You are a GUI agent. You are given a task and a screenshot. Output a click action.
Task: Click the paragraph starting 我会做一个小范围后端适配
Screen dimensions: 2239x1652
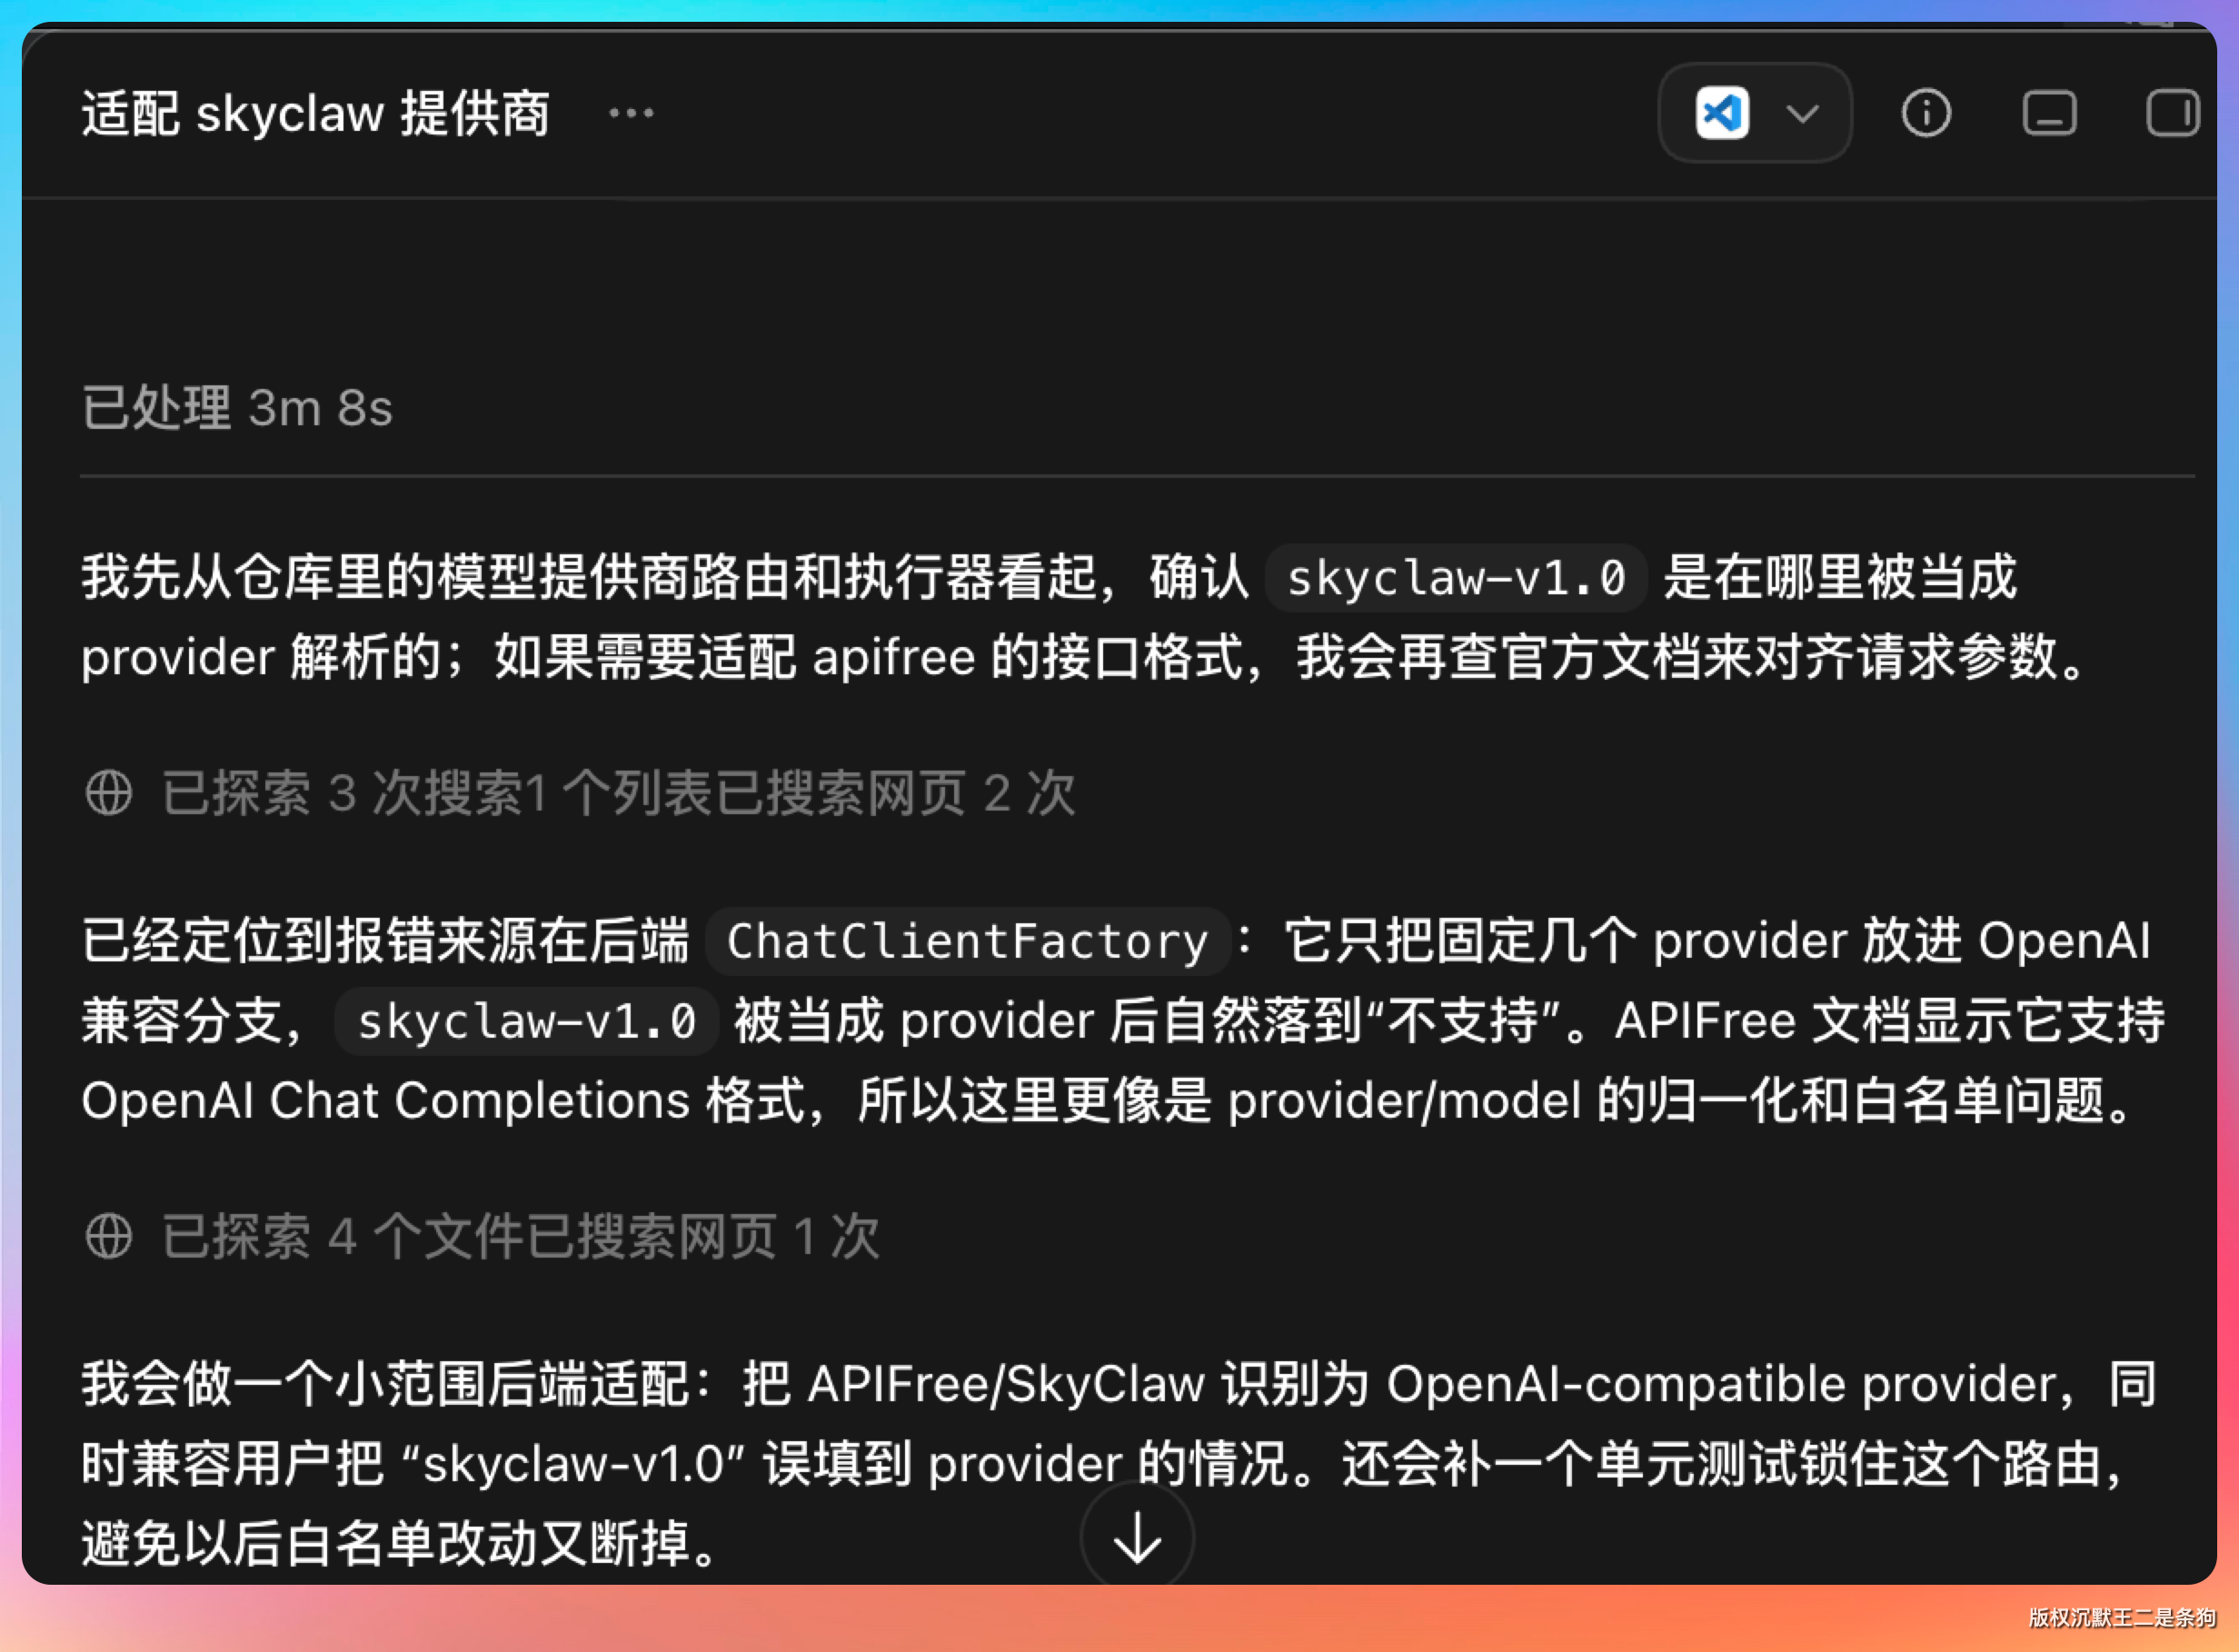[x=1120, y=1463]
